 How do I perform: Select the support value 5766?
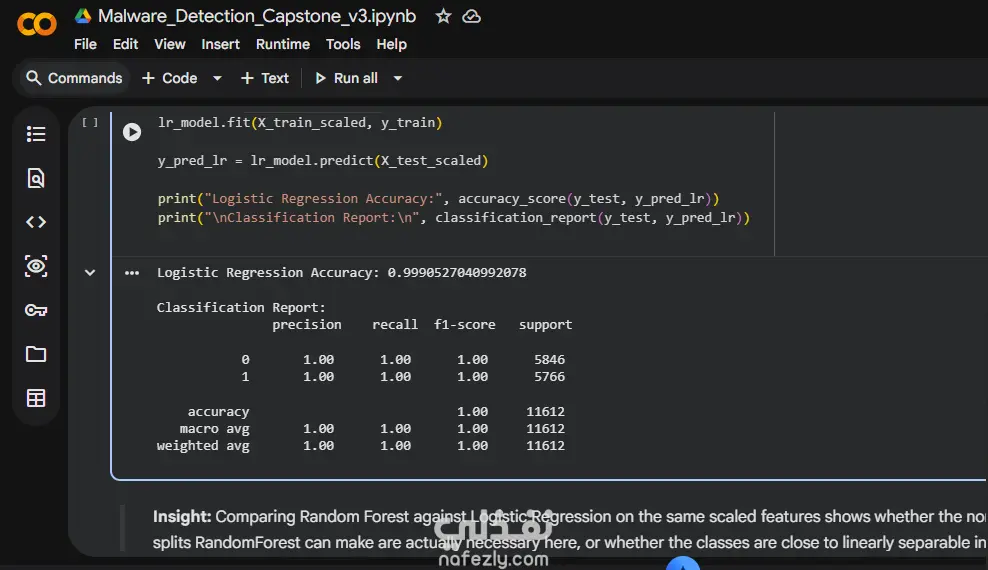549,377
